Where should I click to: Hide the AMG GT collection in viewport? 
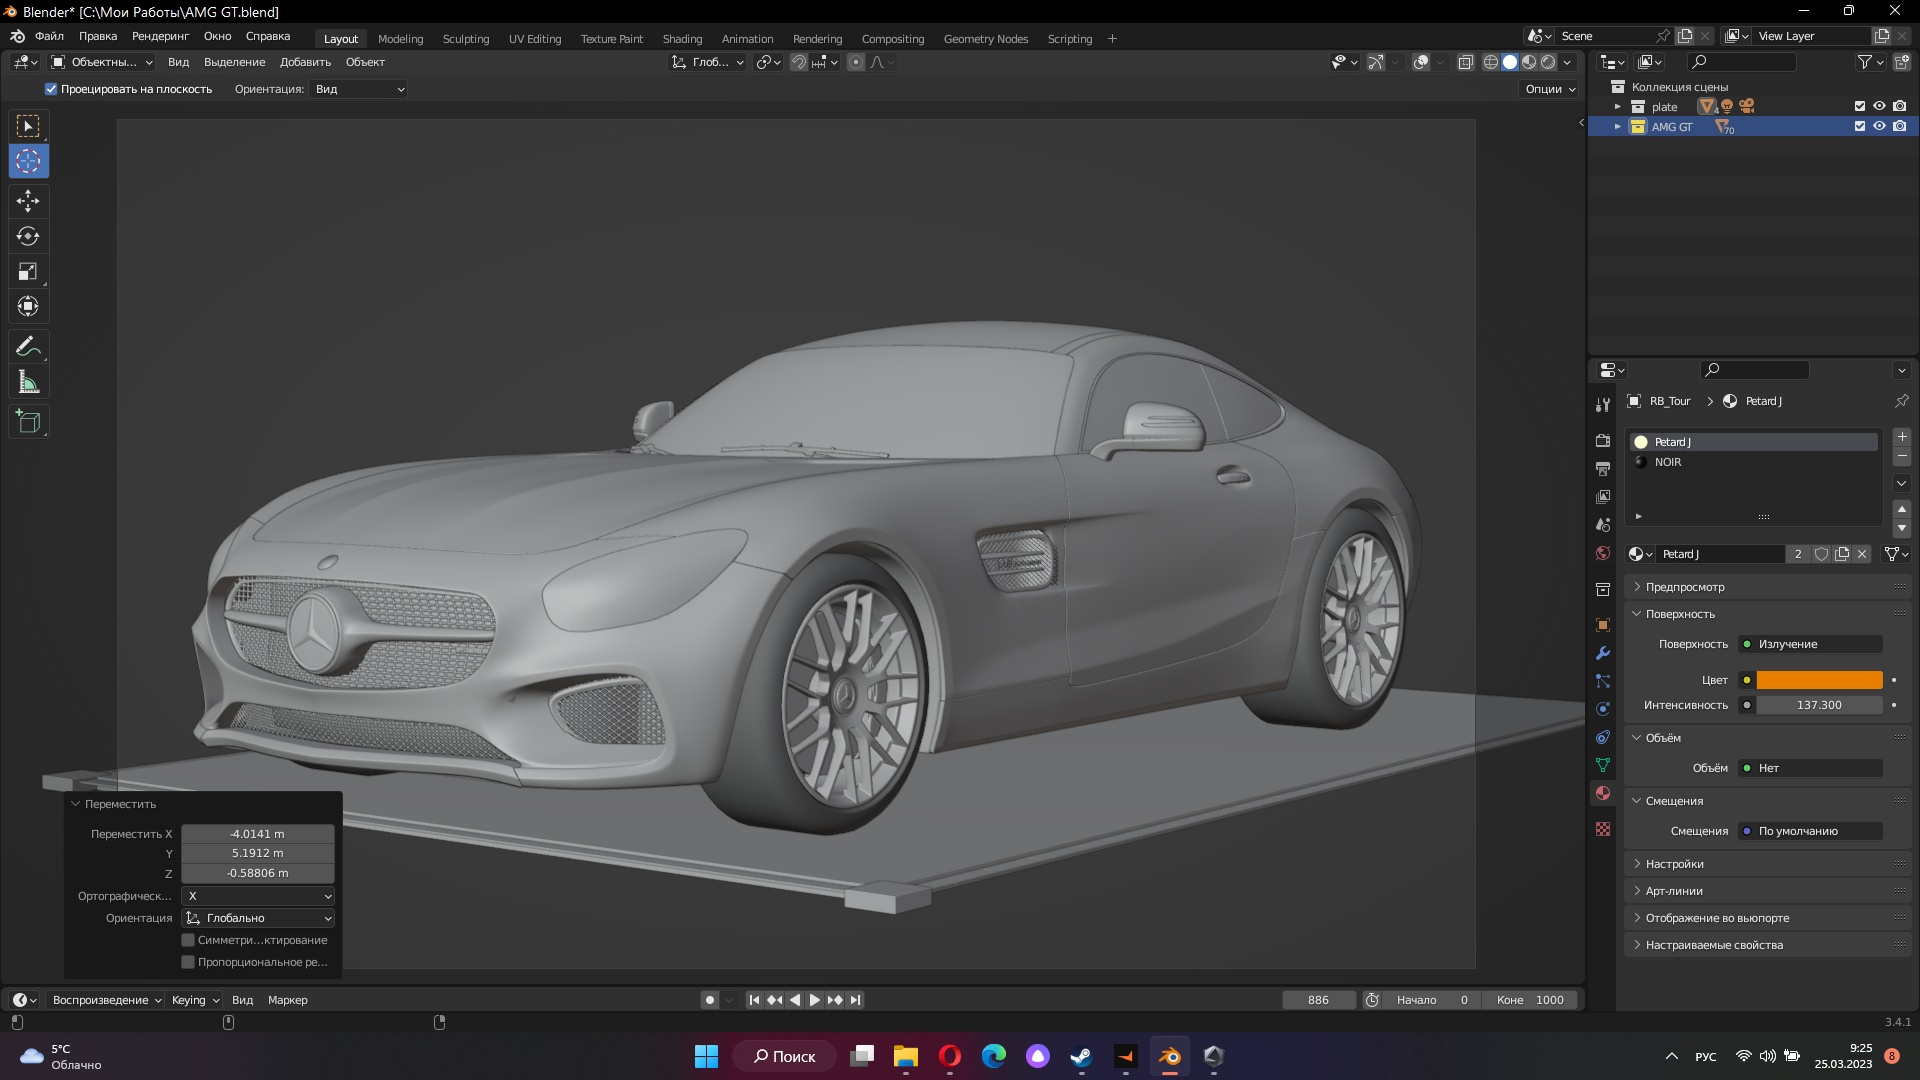1879,127
